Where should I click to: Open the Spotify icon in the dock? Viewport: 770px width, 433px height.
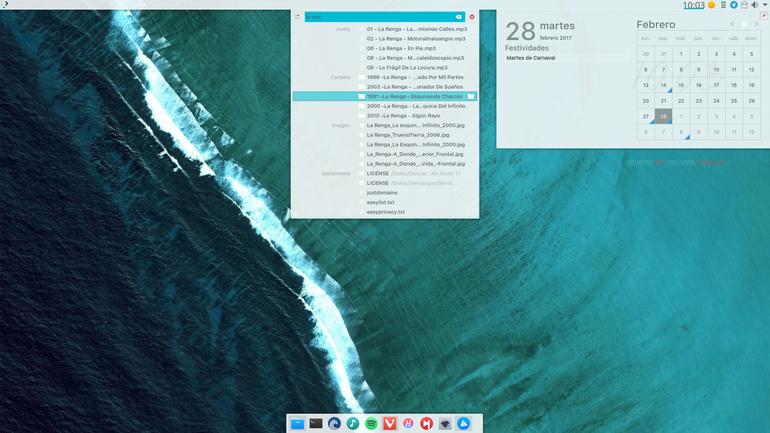[371, 423]
